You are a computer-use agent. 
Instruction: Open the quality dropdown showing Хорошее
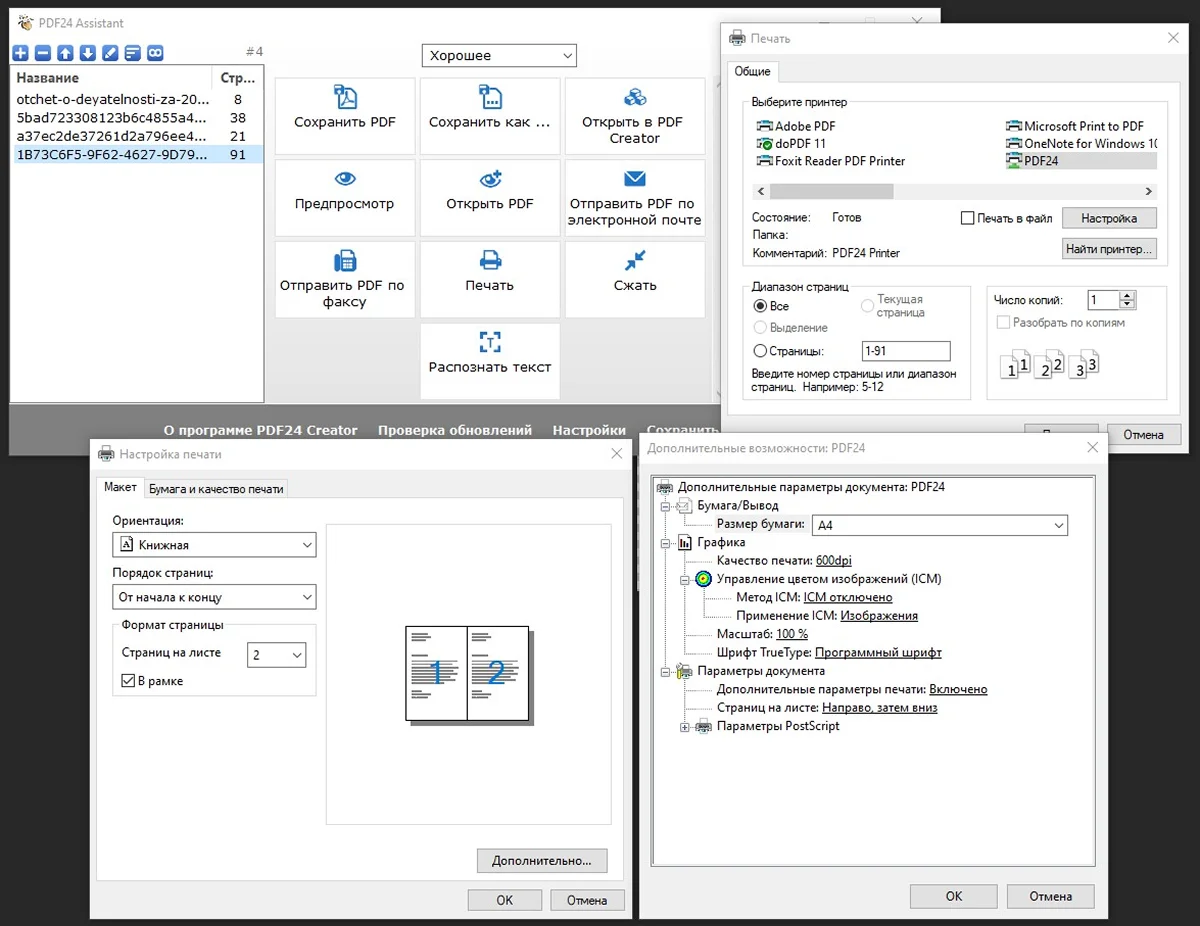click(499, 56)
